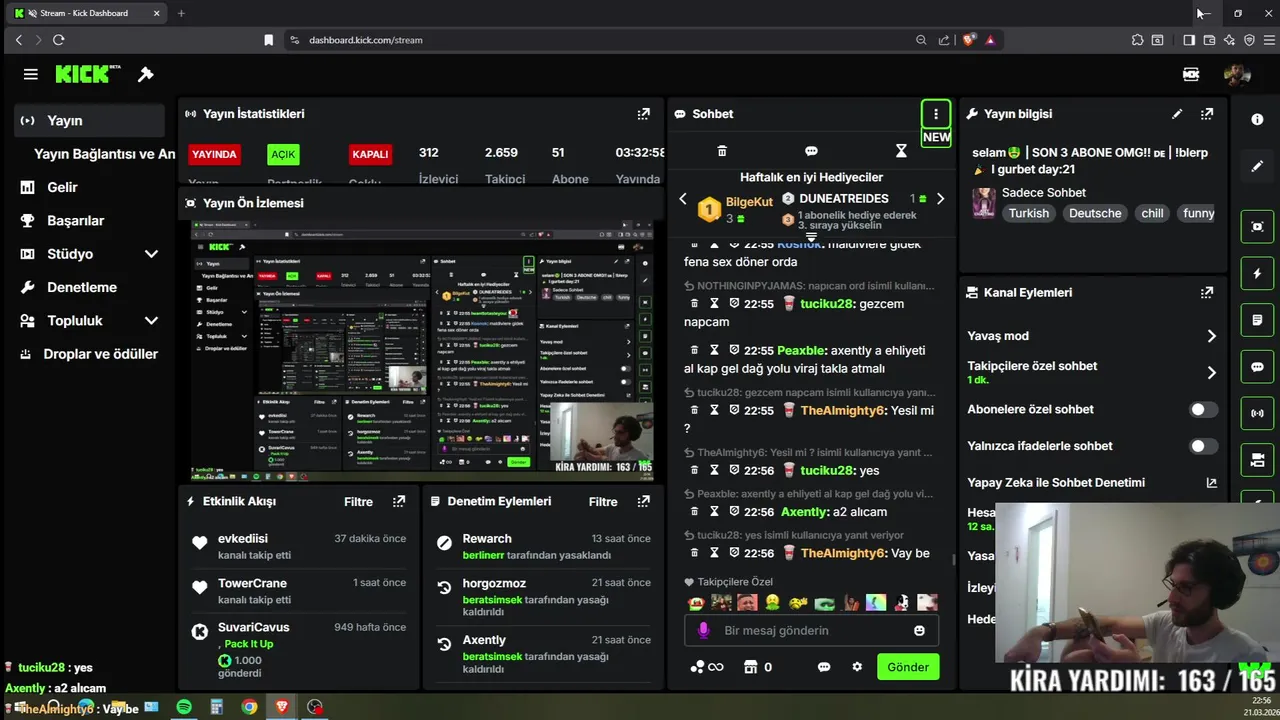Image resolution: width=1280 pixels, height=720 pixels.
Task: Click the purple microphone icon in message box
Action: coord(704,631)
